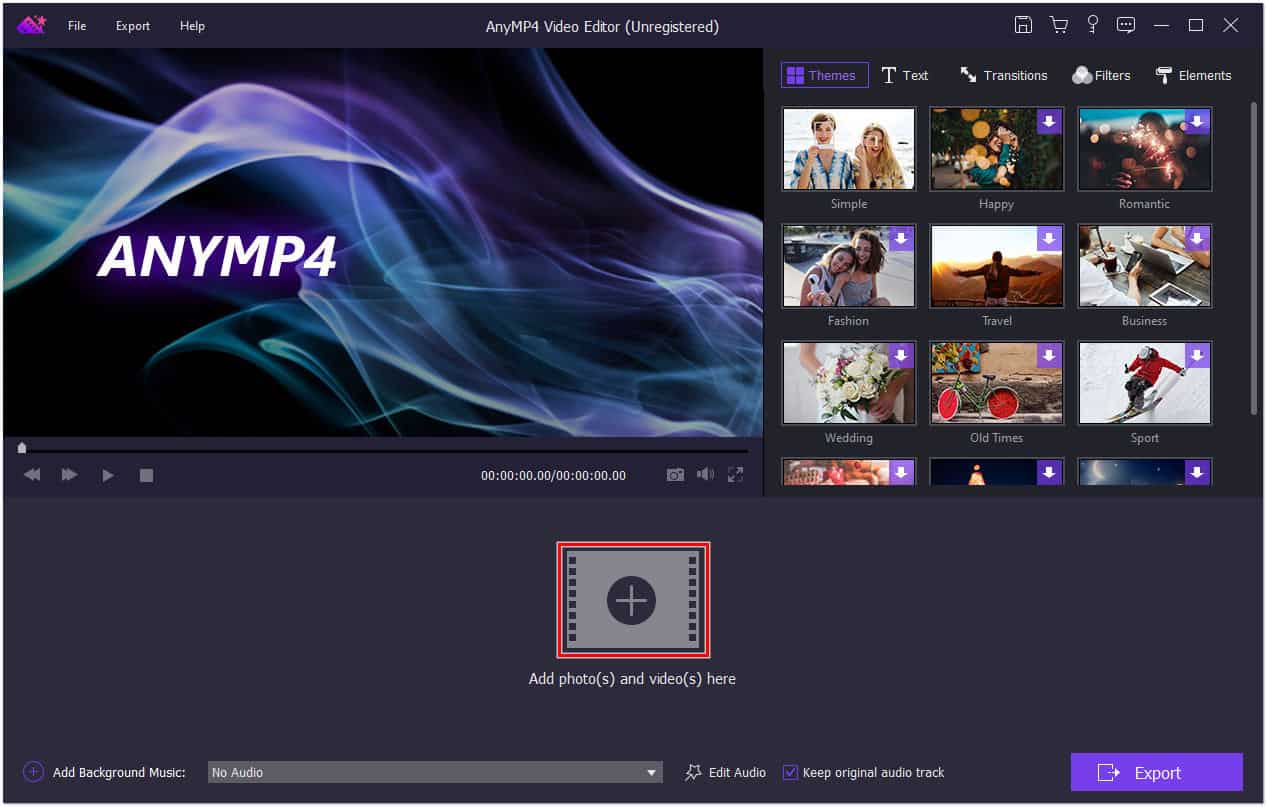Select the Wedding theme thumbnail
Image resolution: width=1267 pixels, height=807 pixels.
(x=848, y=383)
